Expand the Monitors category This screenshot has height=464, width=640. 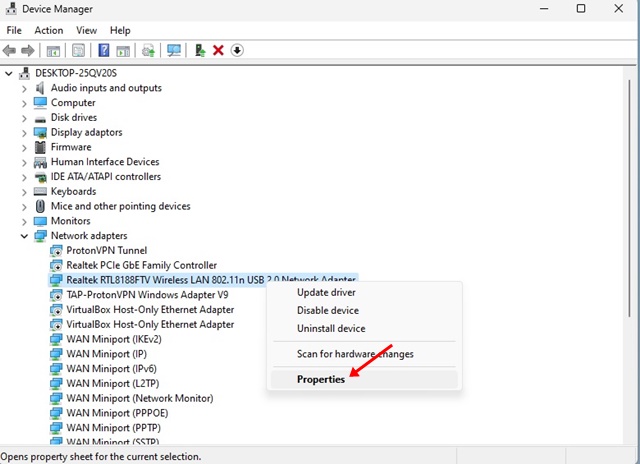coord(24,221)
